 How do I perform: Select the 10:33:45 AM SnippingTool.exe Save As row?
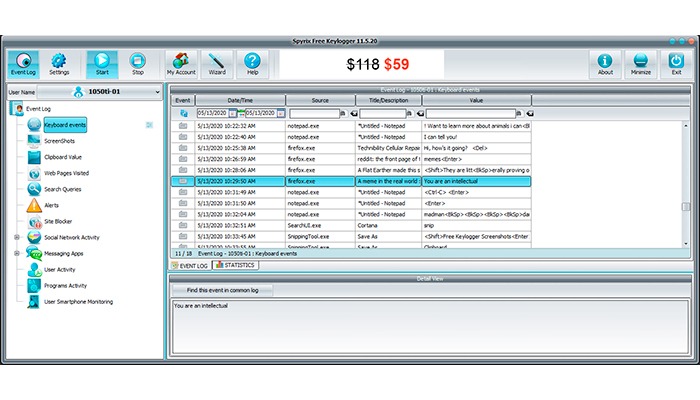pyautogui.click(x=351, y=237)
